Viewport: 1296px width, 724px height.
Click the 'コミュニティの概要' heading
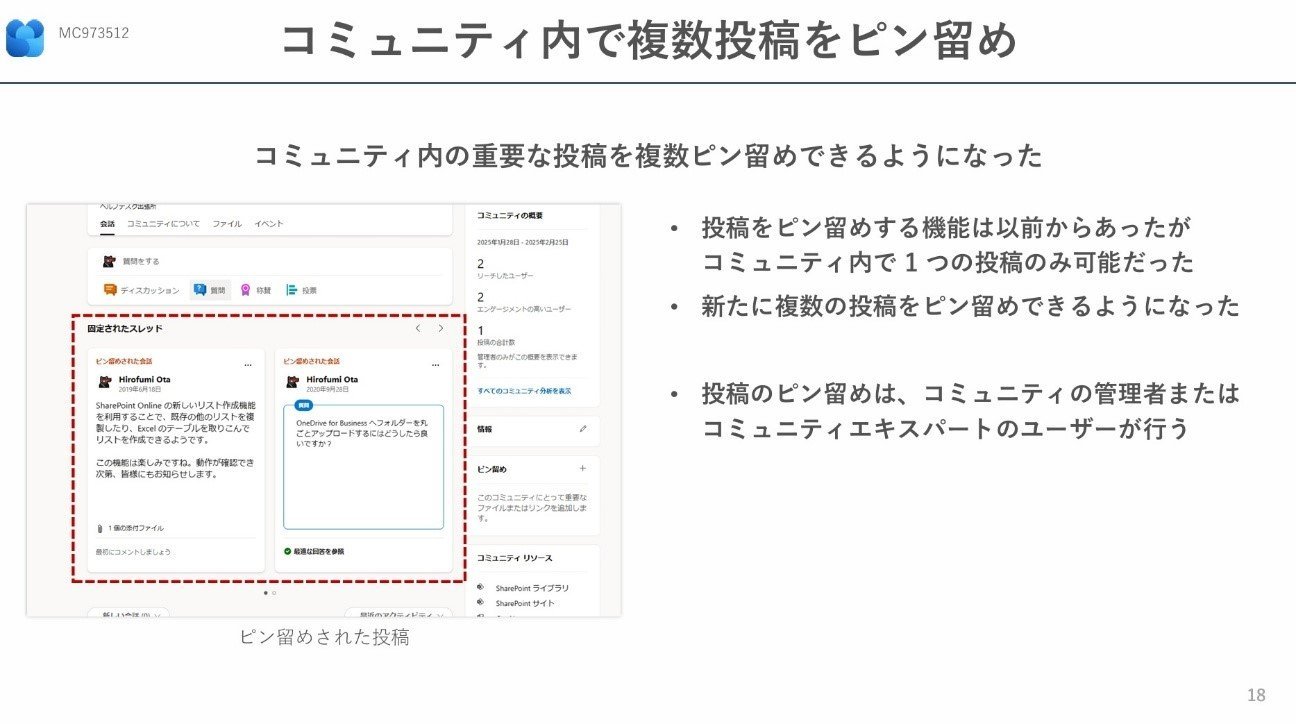click(510, 215)
